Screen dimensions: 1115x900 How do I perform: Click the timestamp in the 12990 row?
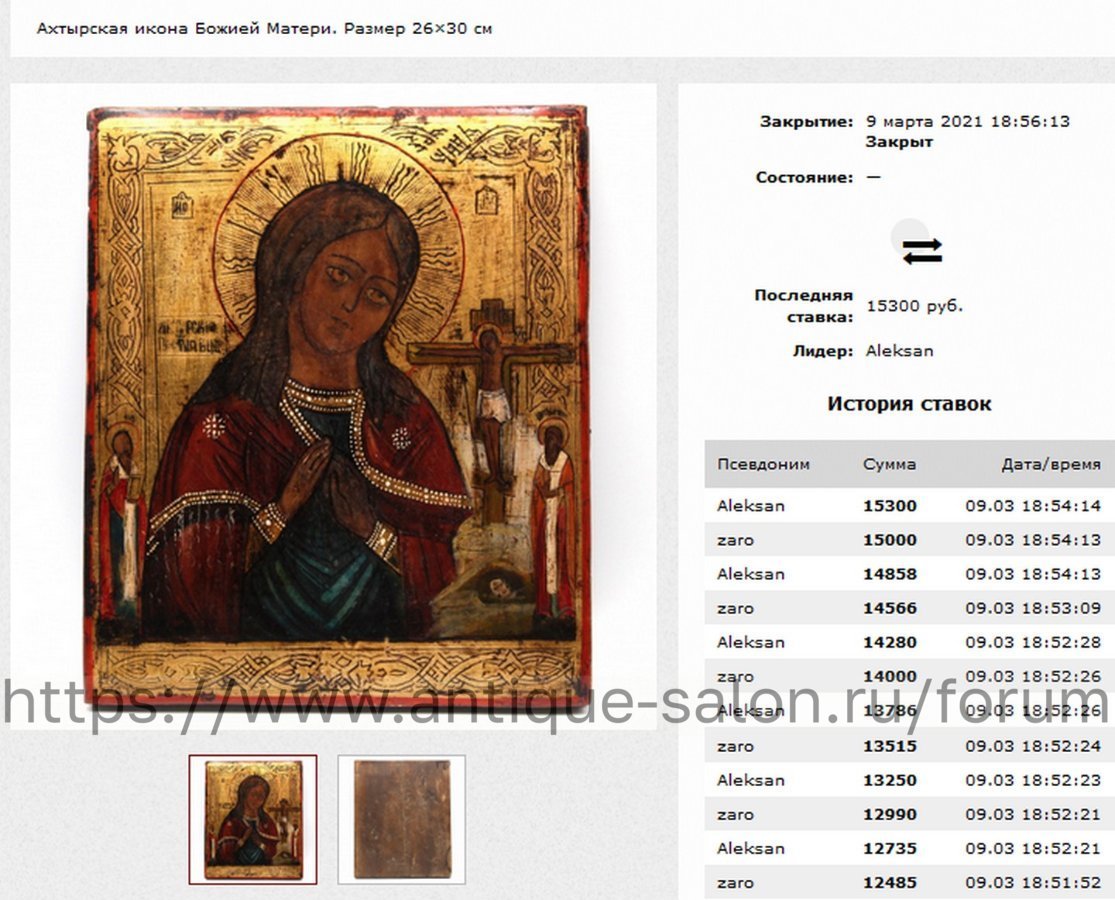1033,815
